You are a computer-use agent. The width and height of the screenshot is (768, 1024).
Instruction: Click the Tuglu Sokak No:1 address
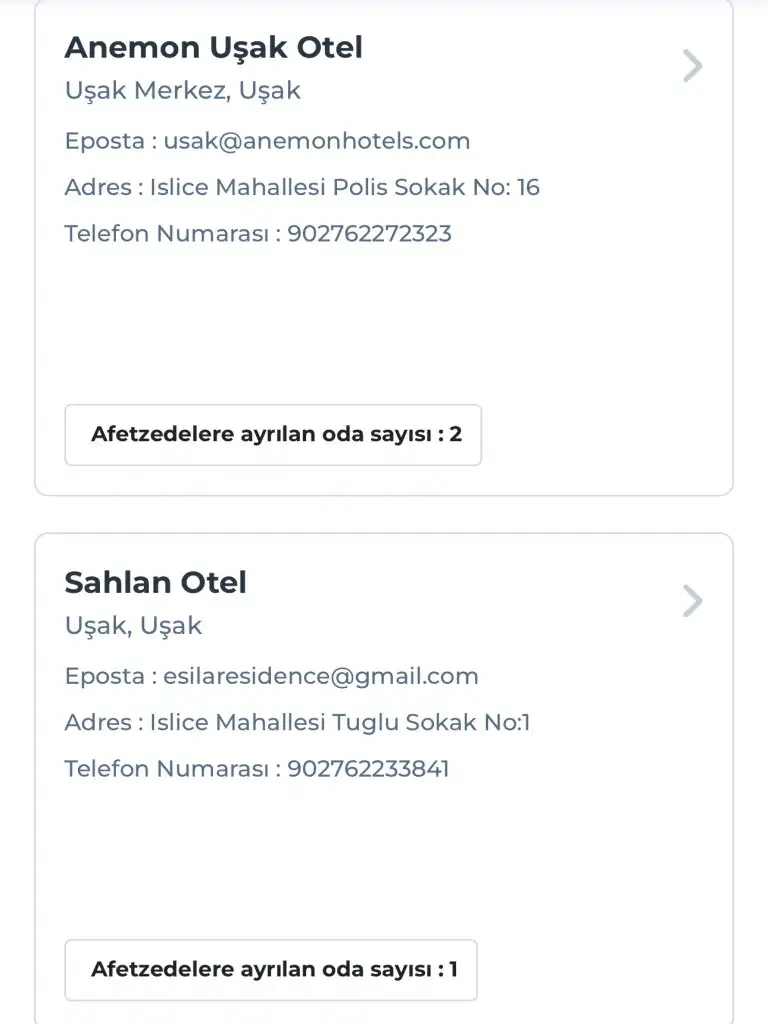click(x=340, y=722)
